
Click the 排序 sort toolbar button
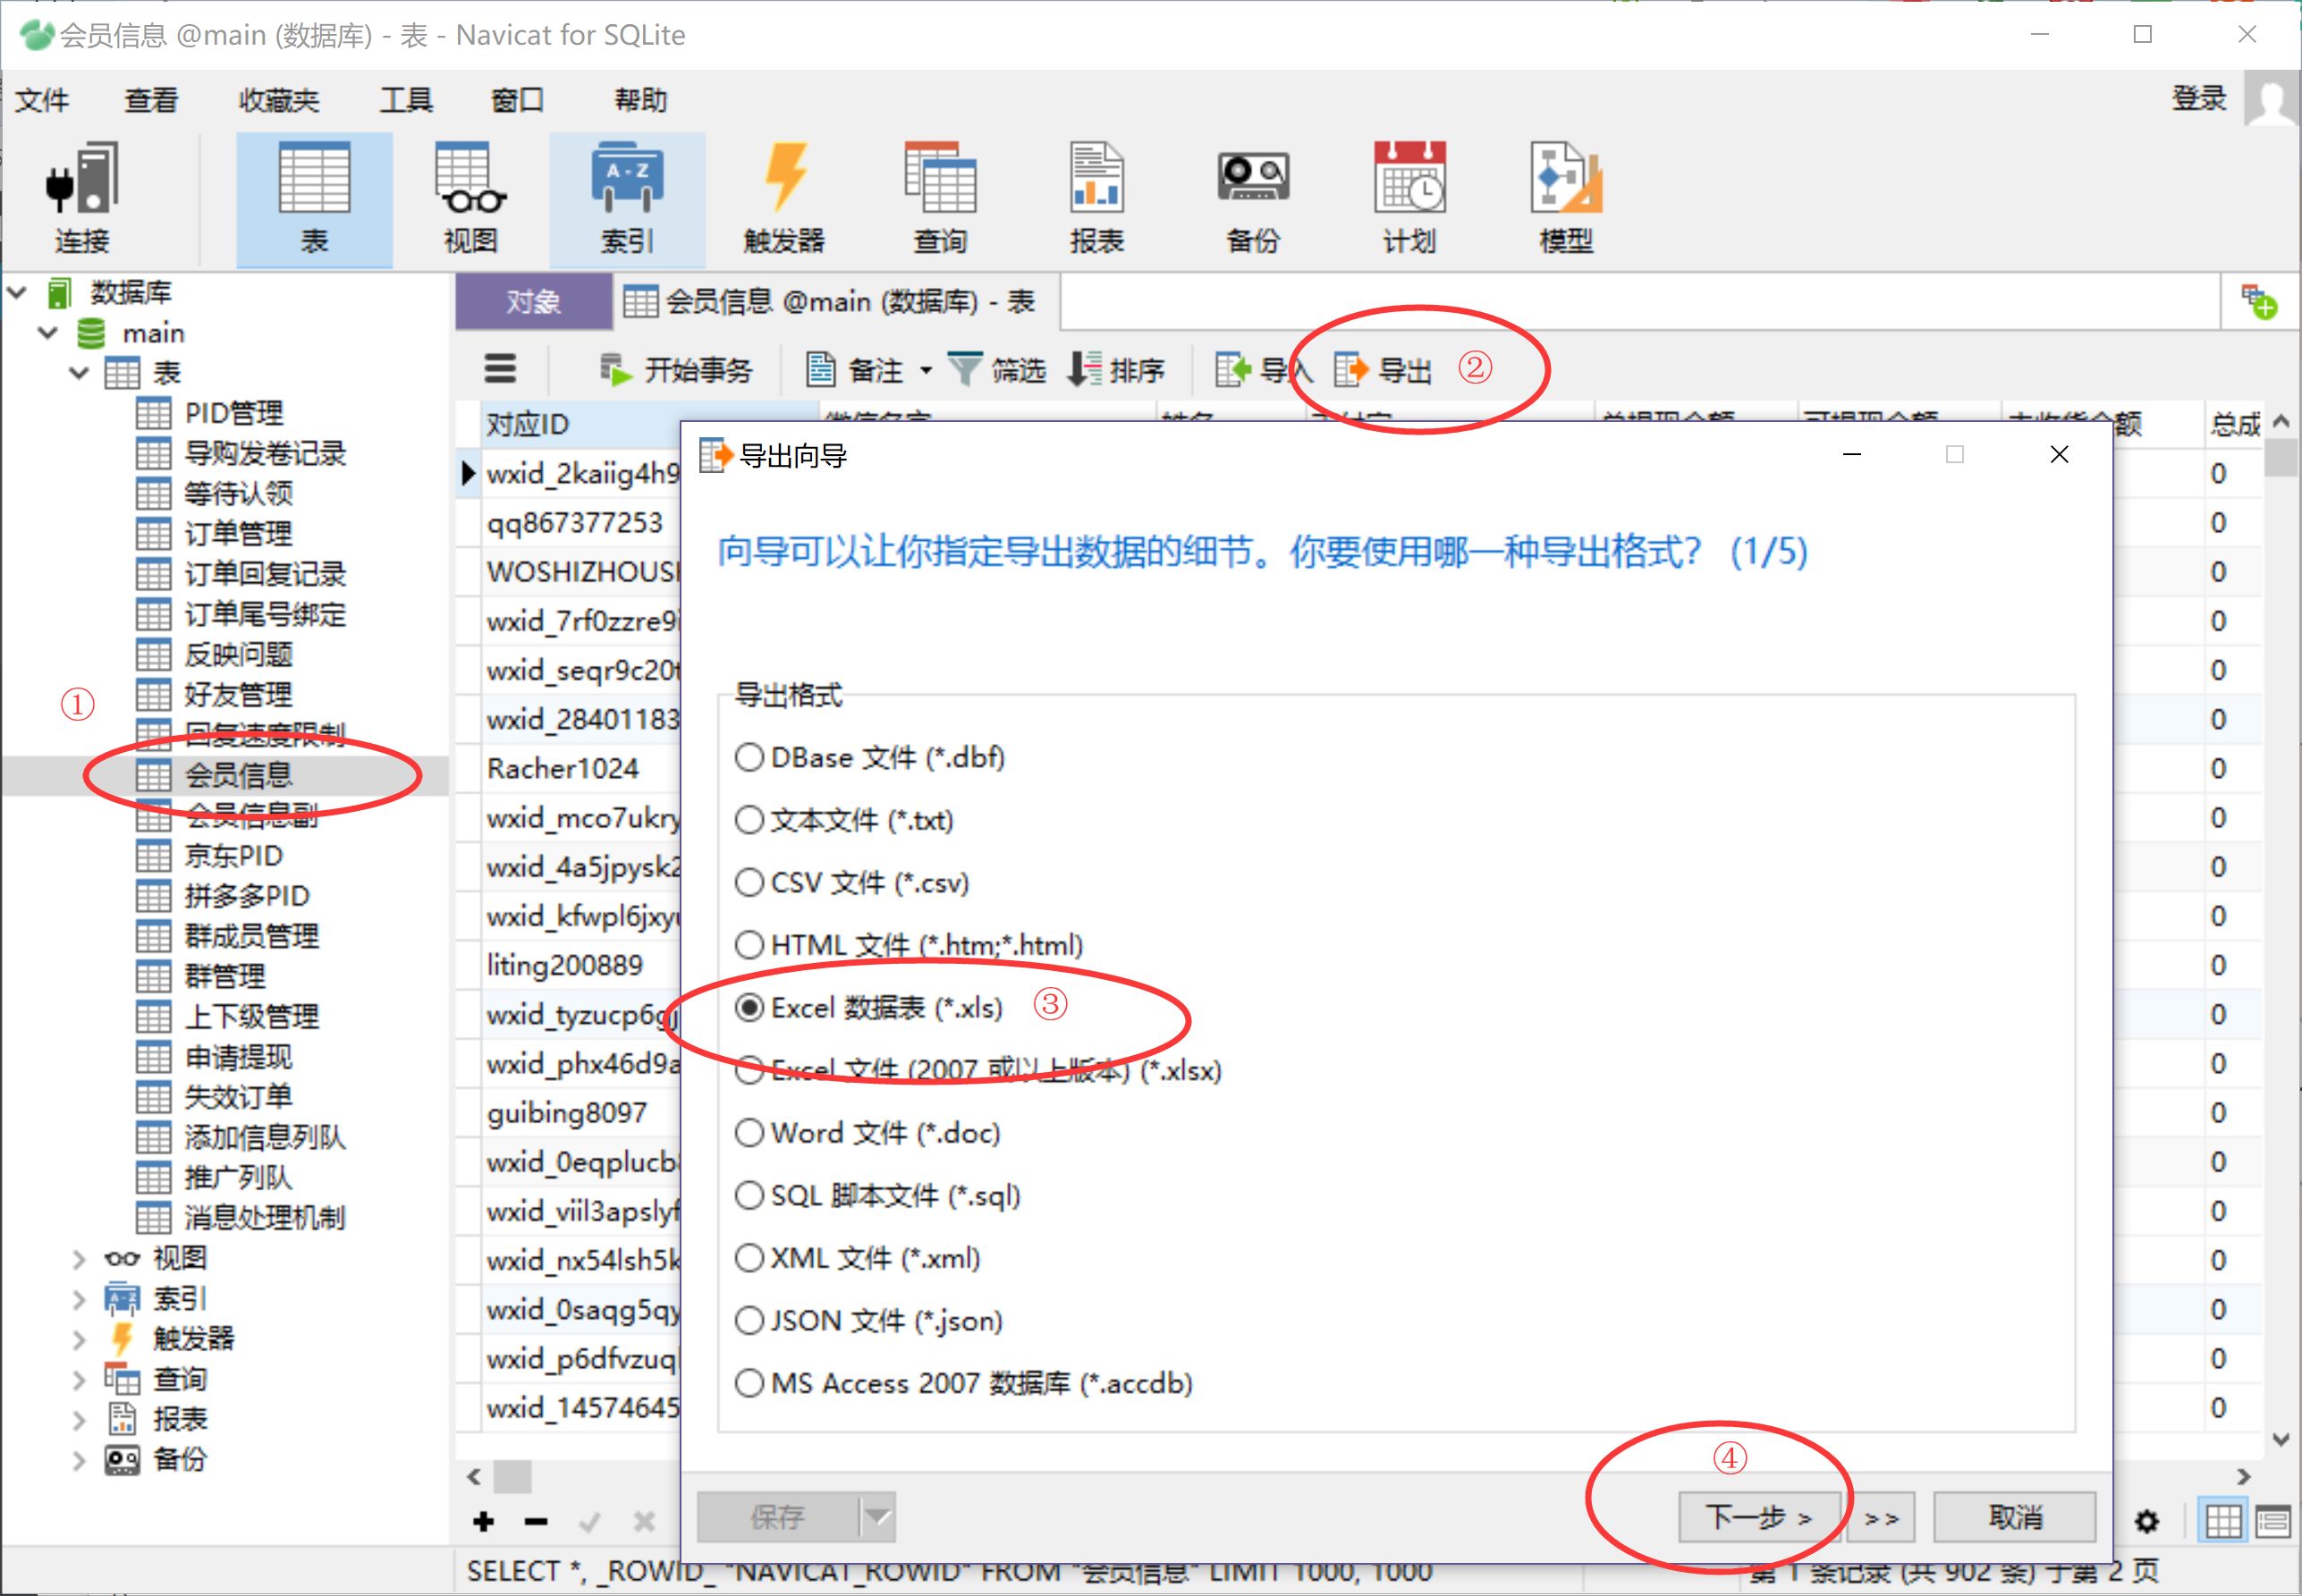pyautogui.click(x=1117, y=370)
